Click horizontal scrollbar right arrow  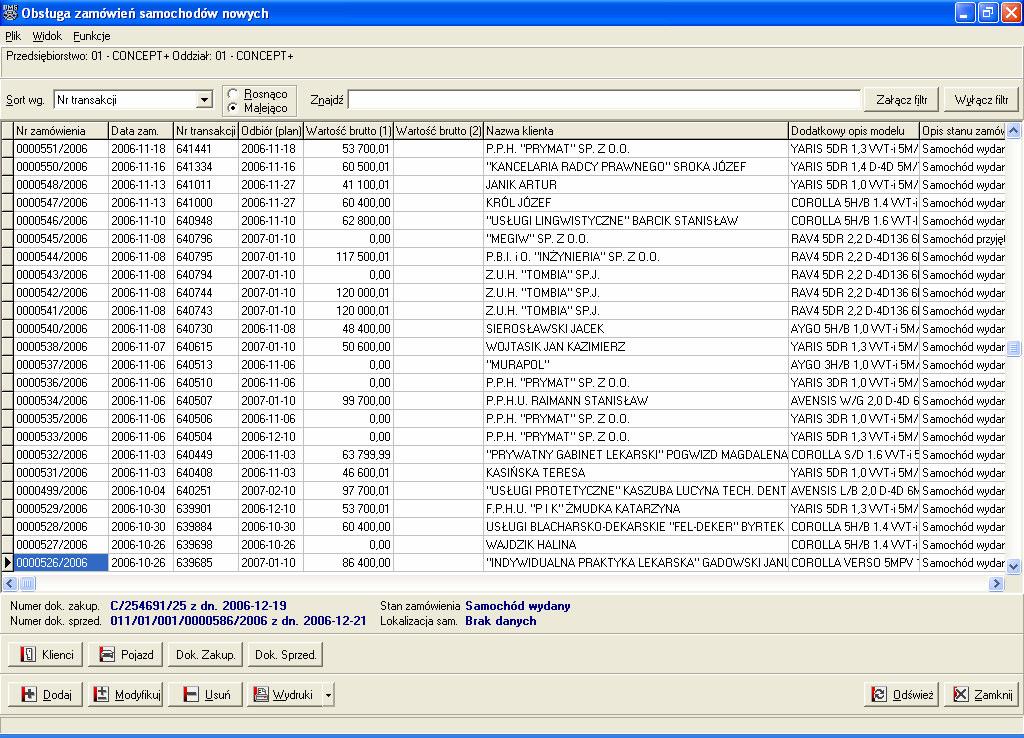pos(997,583)
